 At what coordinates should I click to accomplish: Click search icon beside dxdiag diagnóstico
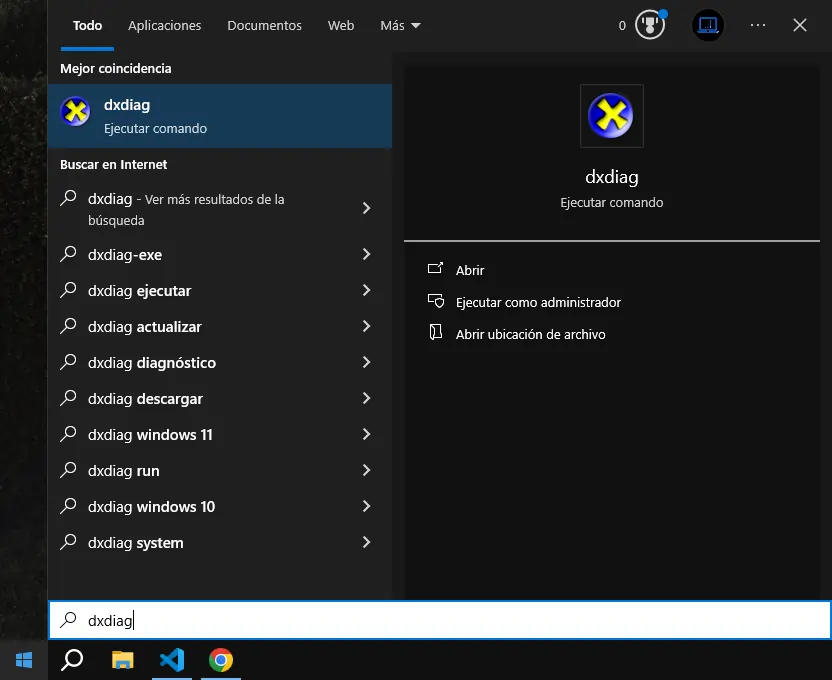pyautogui.click(x=68, y=362)
